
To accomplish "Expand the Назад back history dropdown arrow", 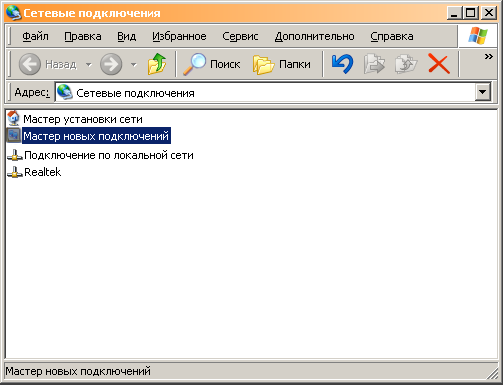I will coord(88,64).
